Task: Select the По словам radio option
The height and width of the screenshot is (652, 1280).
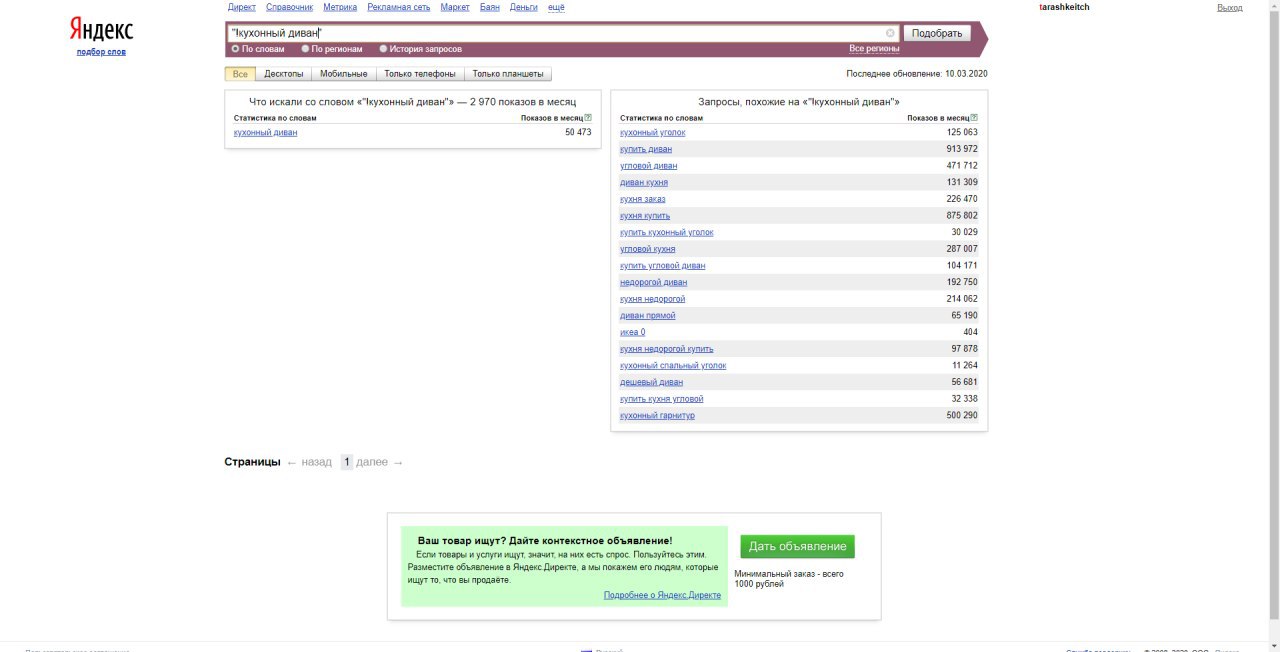Action: click(x=236, y=48)
